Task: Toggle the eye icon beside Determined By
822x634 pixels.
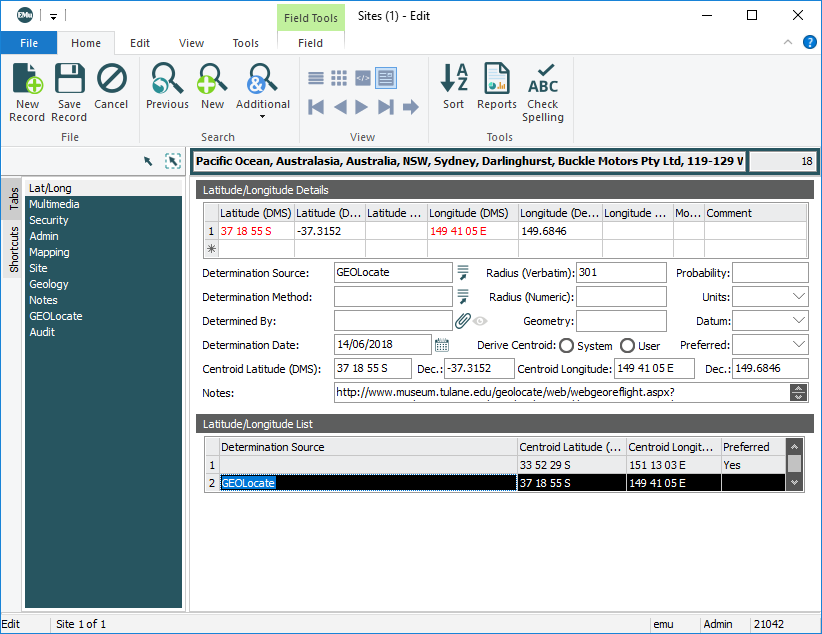Action: coord(480,321)
